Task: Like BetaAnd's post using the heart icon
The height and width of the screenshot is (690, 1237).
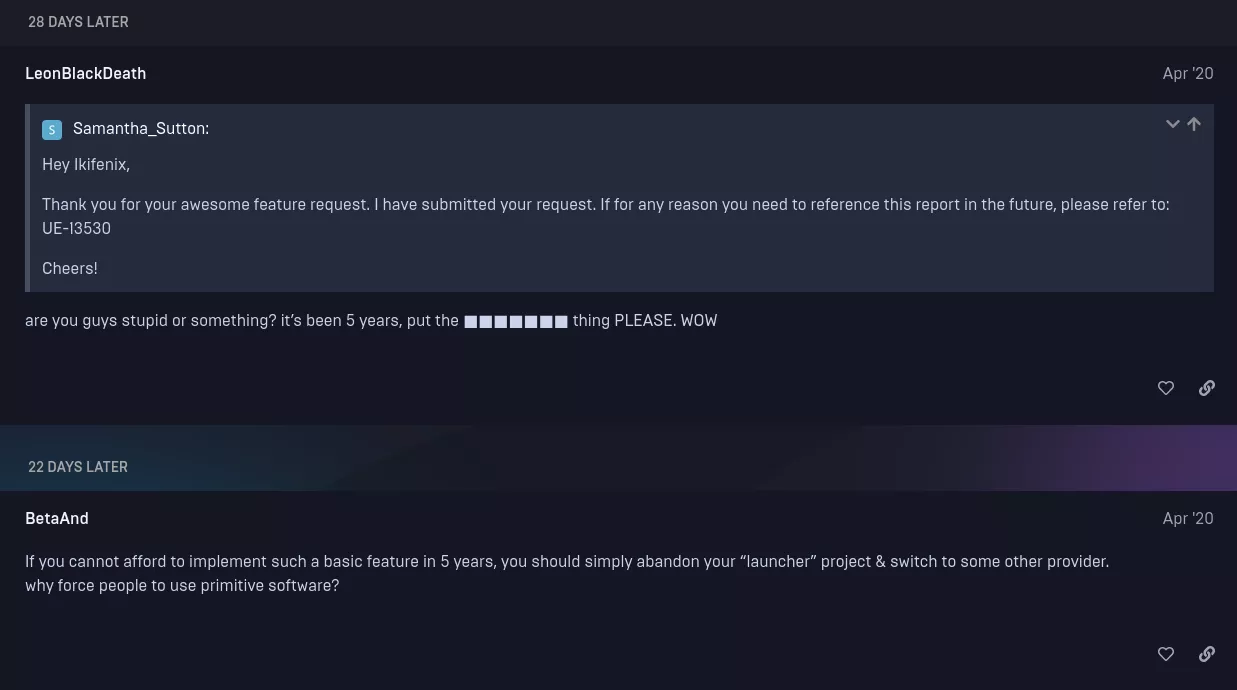Action: 1166,654
